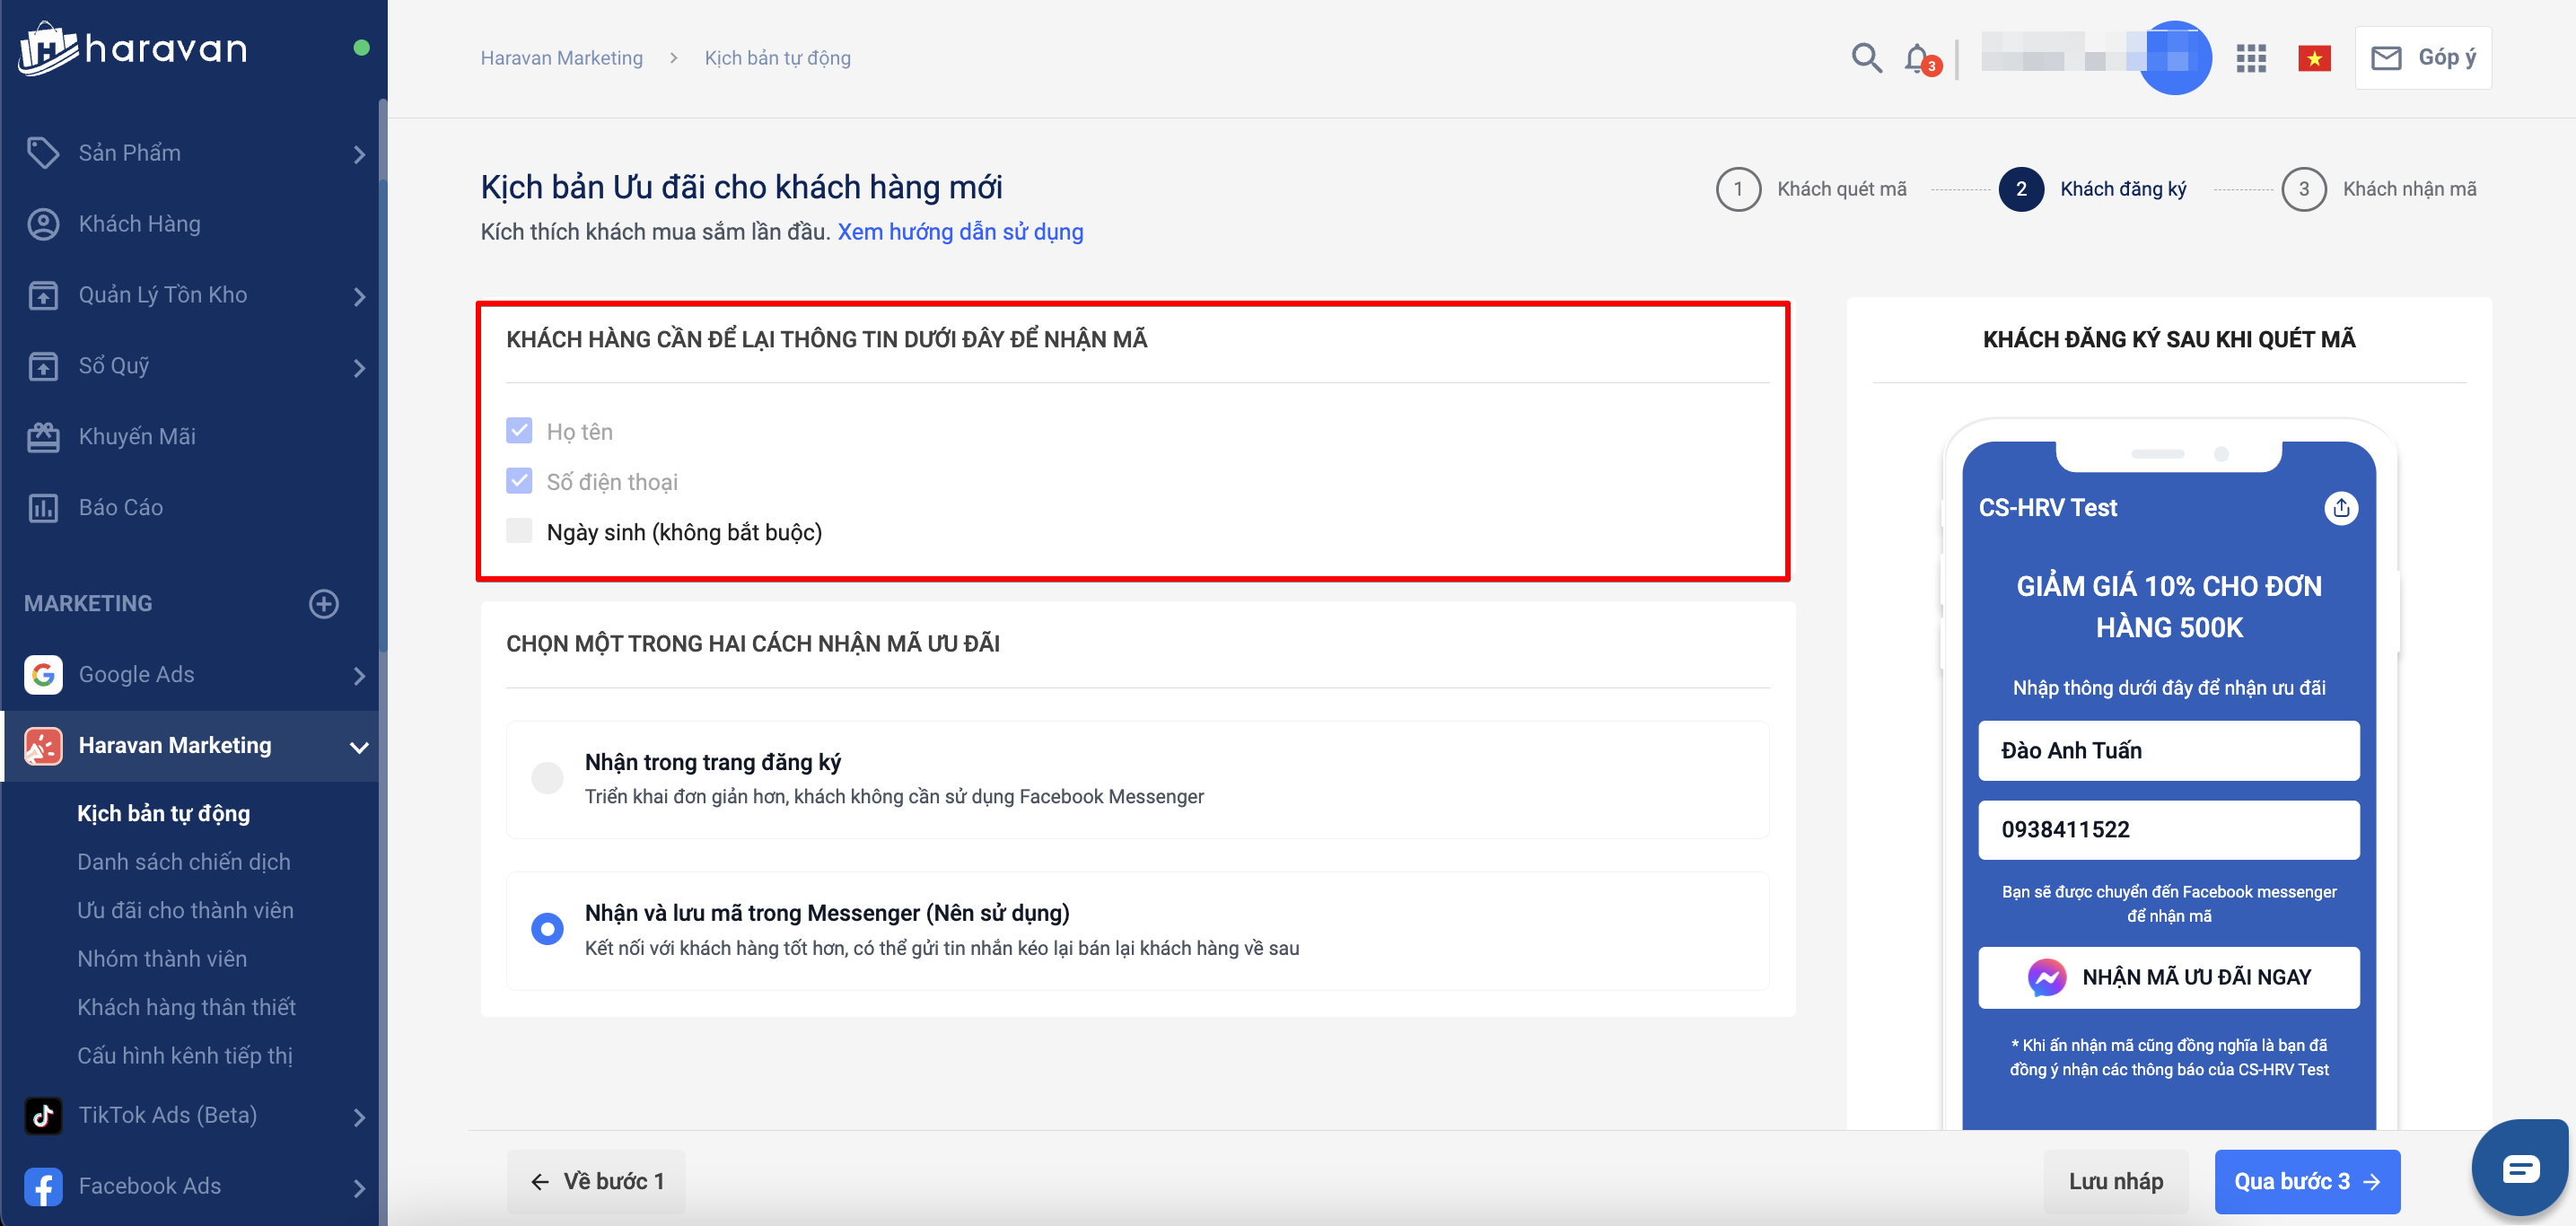
Task: Expand the Google Ads chevron
Action: [x=359, y=676]
